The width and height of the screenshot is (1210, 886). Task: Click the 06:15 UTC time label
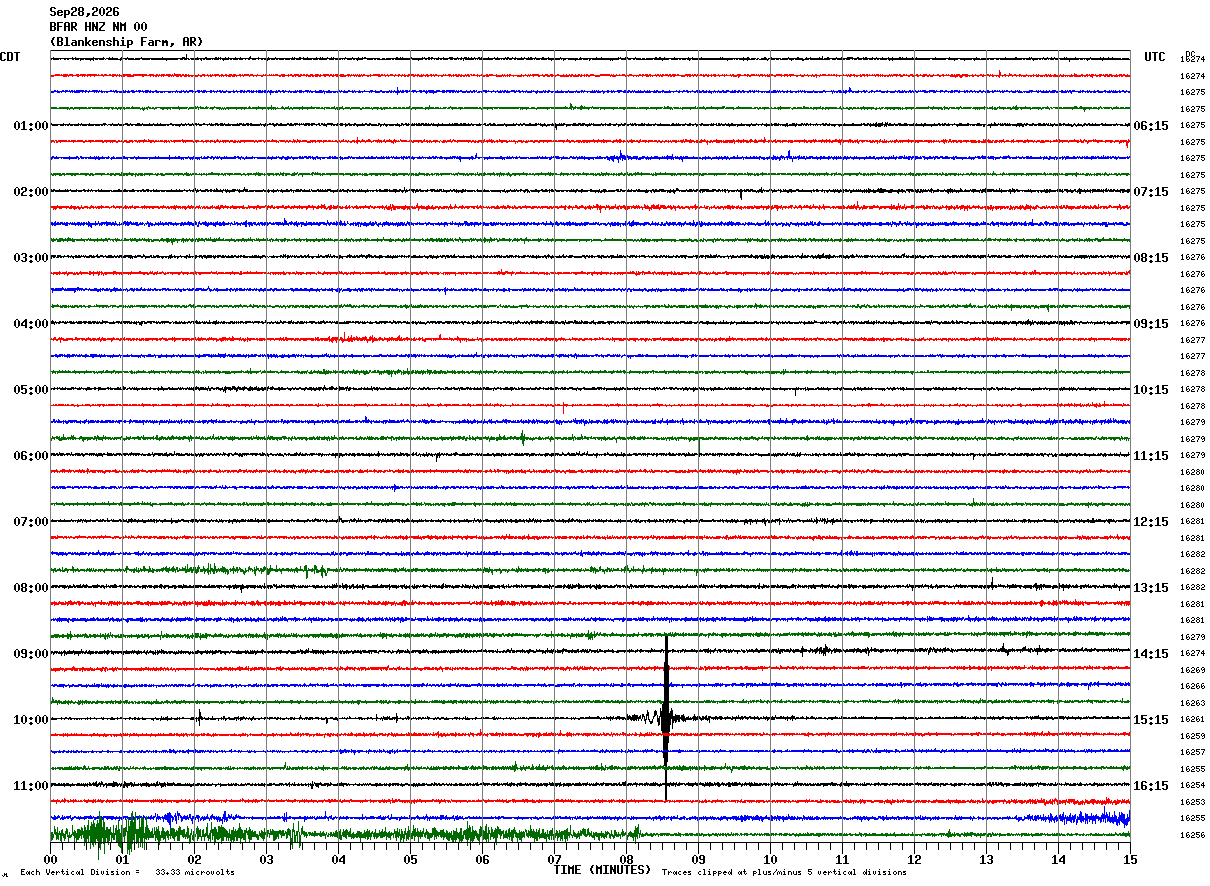click(1151, 126)
